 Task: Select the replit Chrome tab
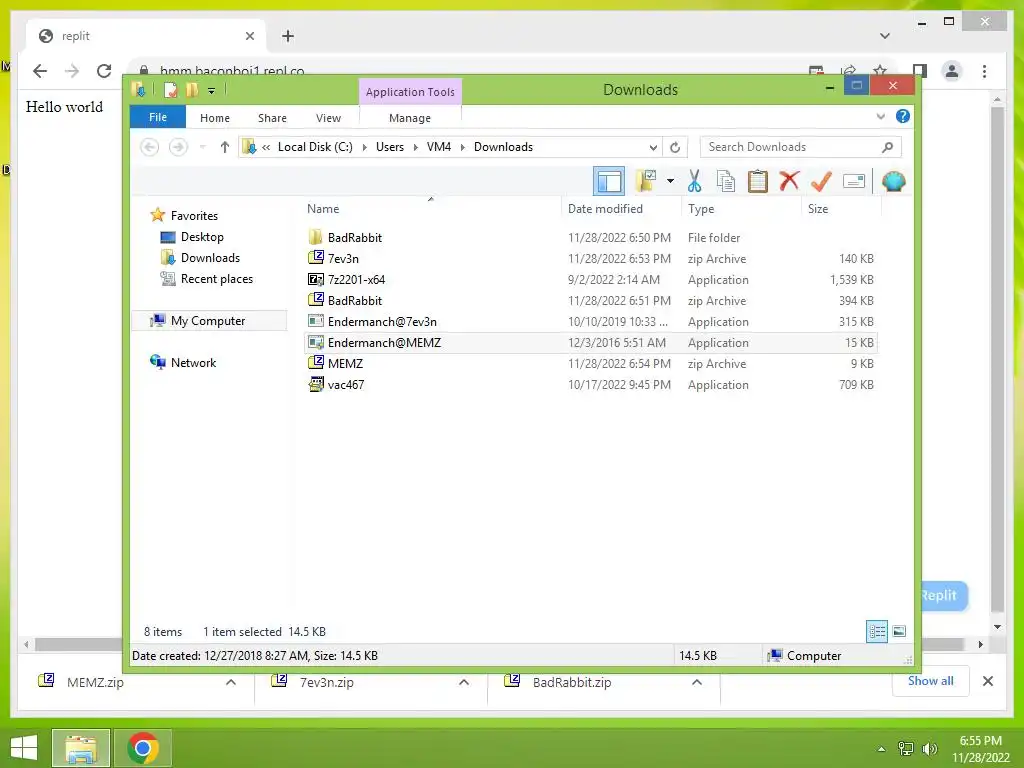click(145, 36)
